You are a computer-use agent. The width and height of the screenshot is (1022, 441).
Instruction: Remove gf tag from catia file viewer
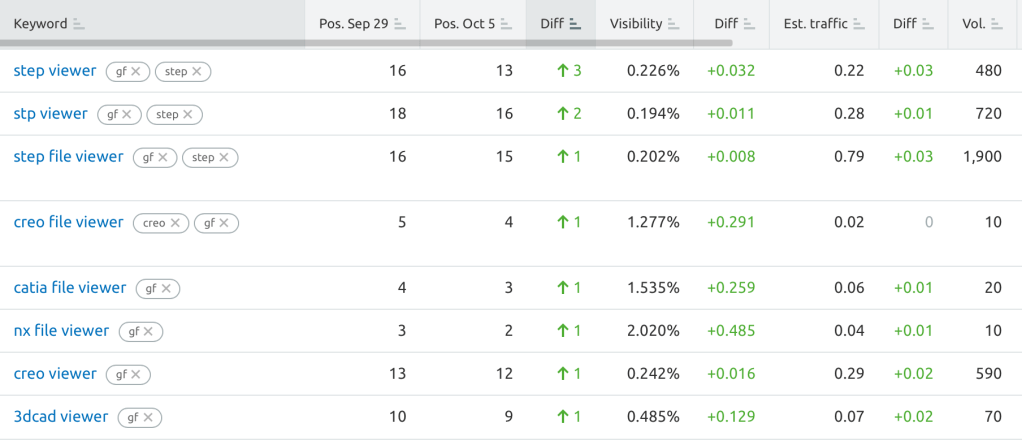166,288
